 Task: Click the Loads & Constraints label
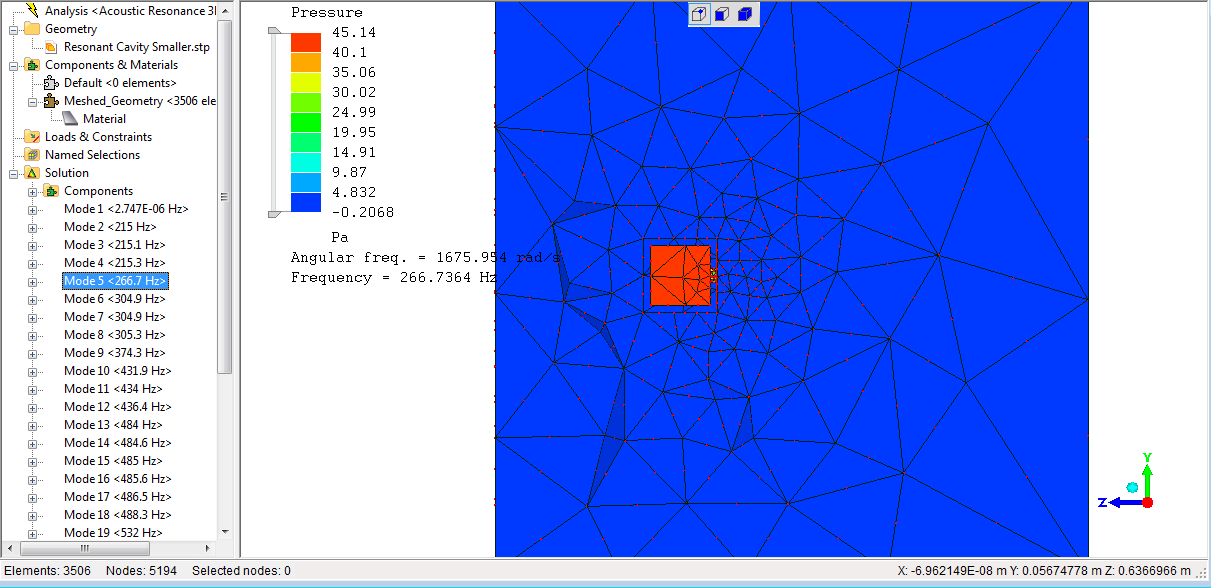pos(99,137)
